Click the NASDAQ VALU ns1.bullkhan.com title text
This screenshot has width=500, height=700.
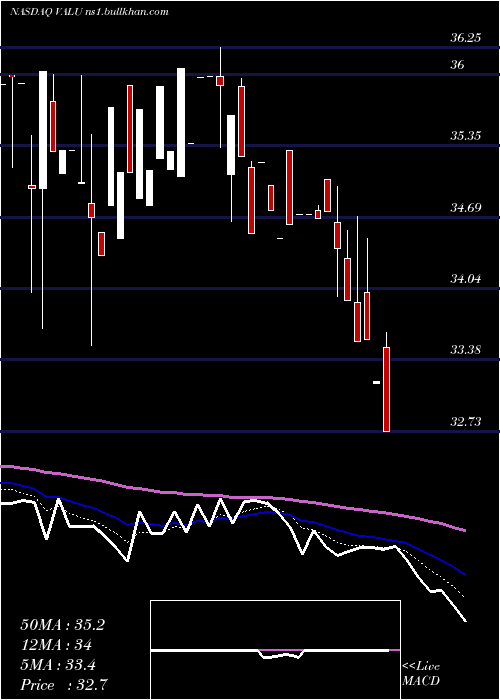point(89,12)
